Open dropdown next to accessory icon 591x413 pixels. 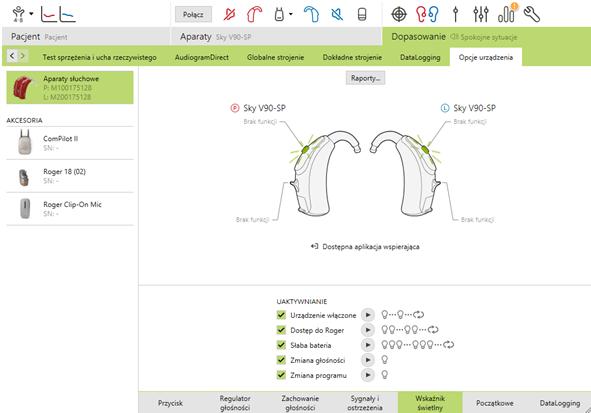(x=291, y=14)
